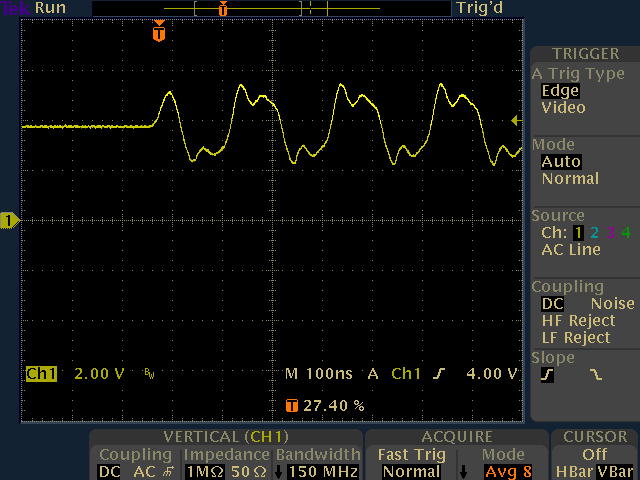Select AC Line as trigger source

[x=569, y=250]
